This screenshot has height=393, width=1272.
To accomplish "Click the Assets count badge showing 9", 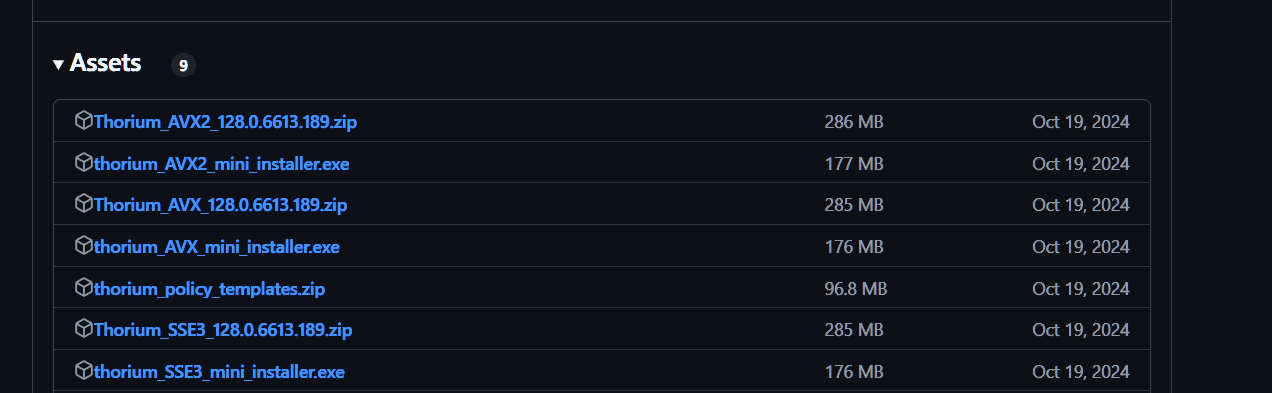I will [183, 65].
